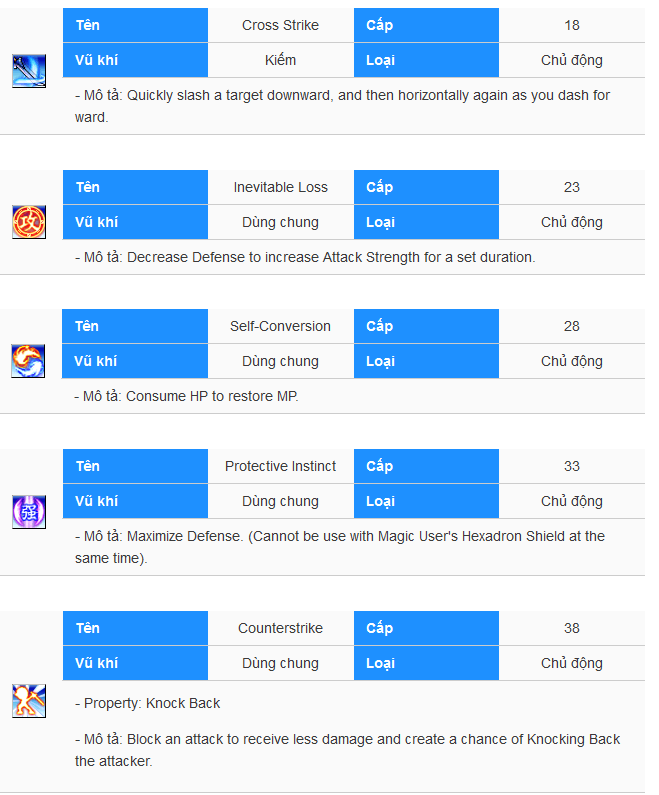Image resolution: width=659 pixels, height=795 pixels.
Task: Click the Cấp header in Counterstrike table
Action: 426,628
